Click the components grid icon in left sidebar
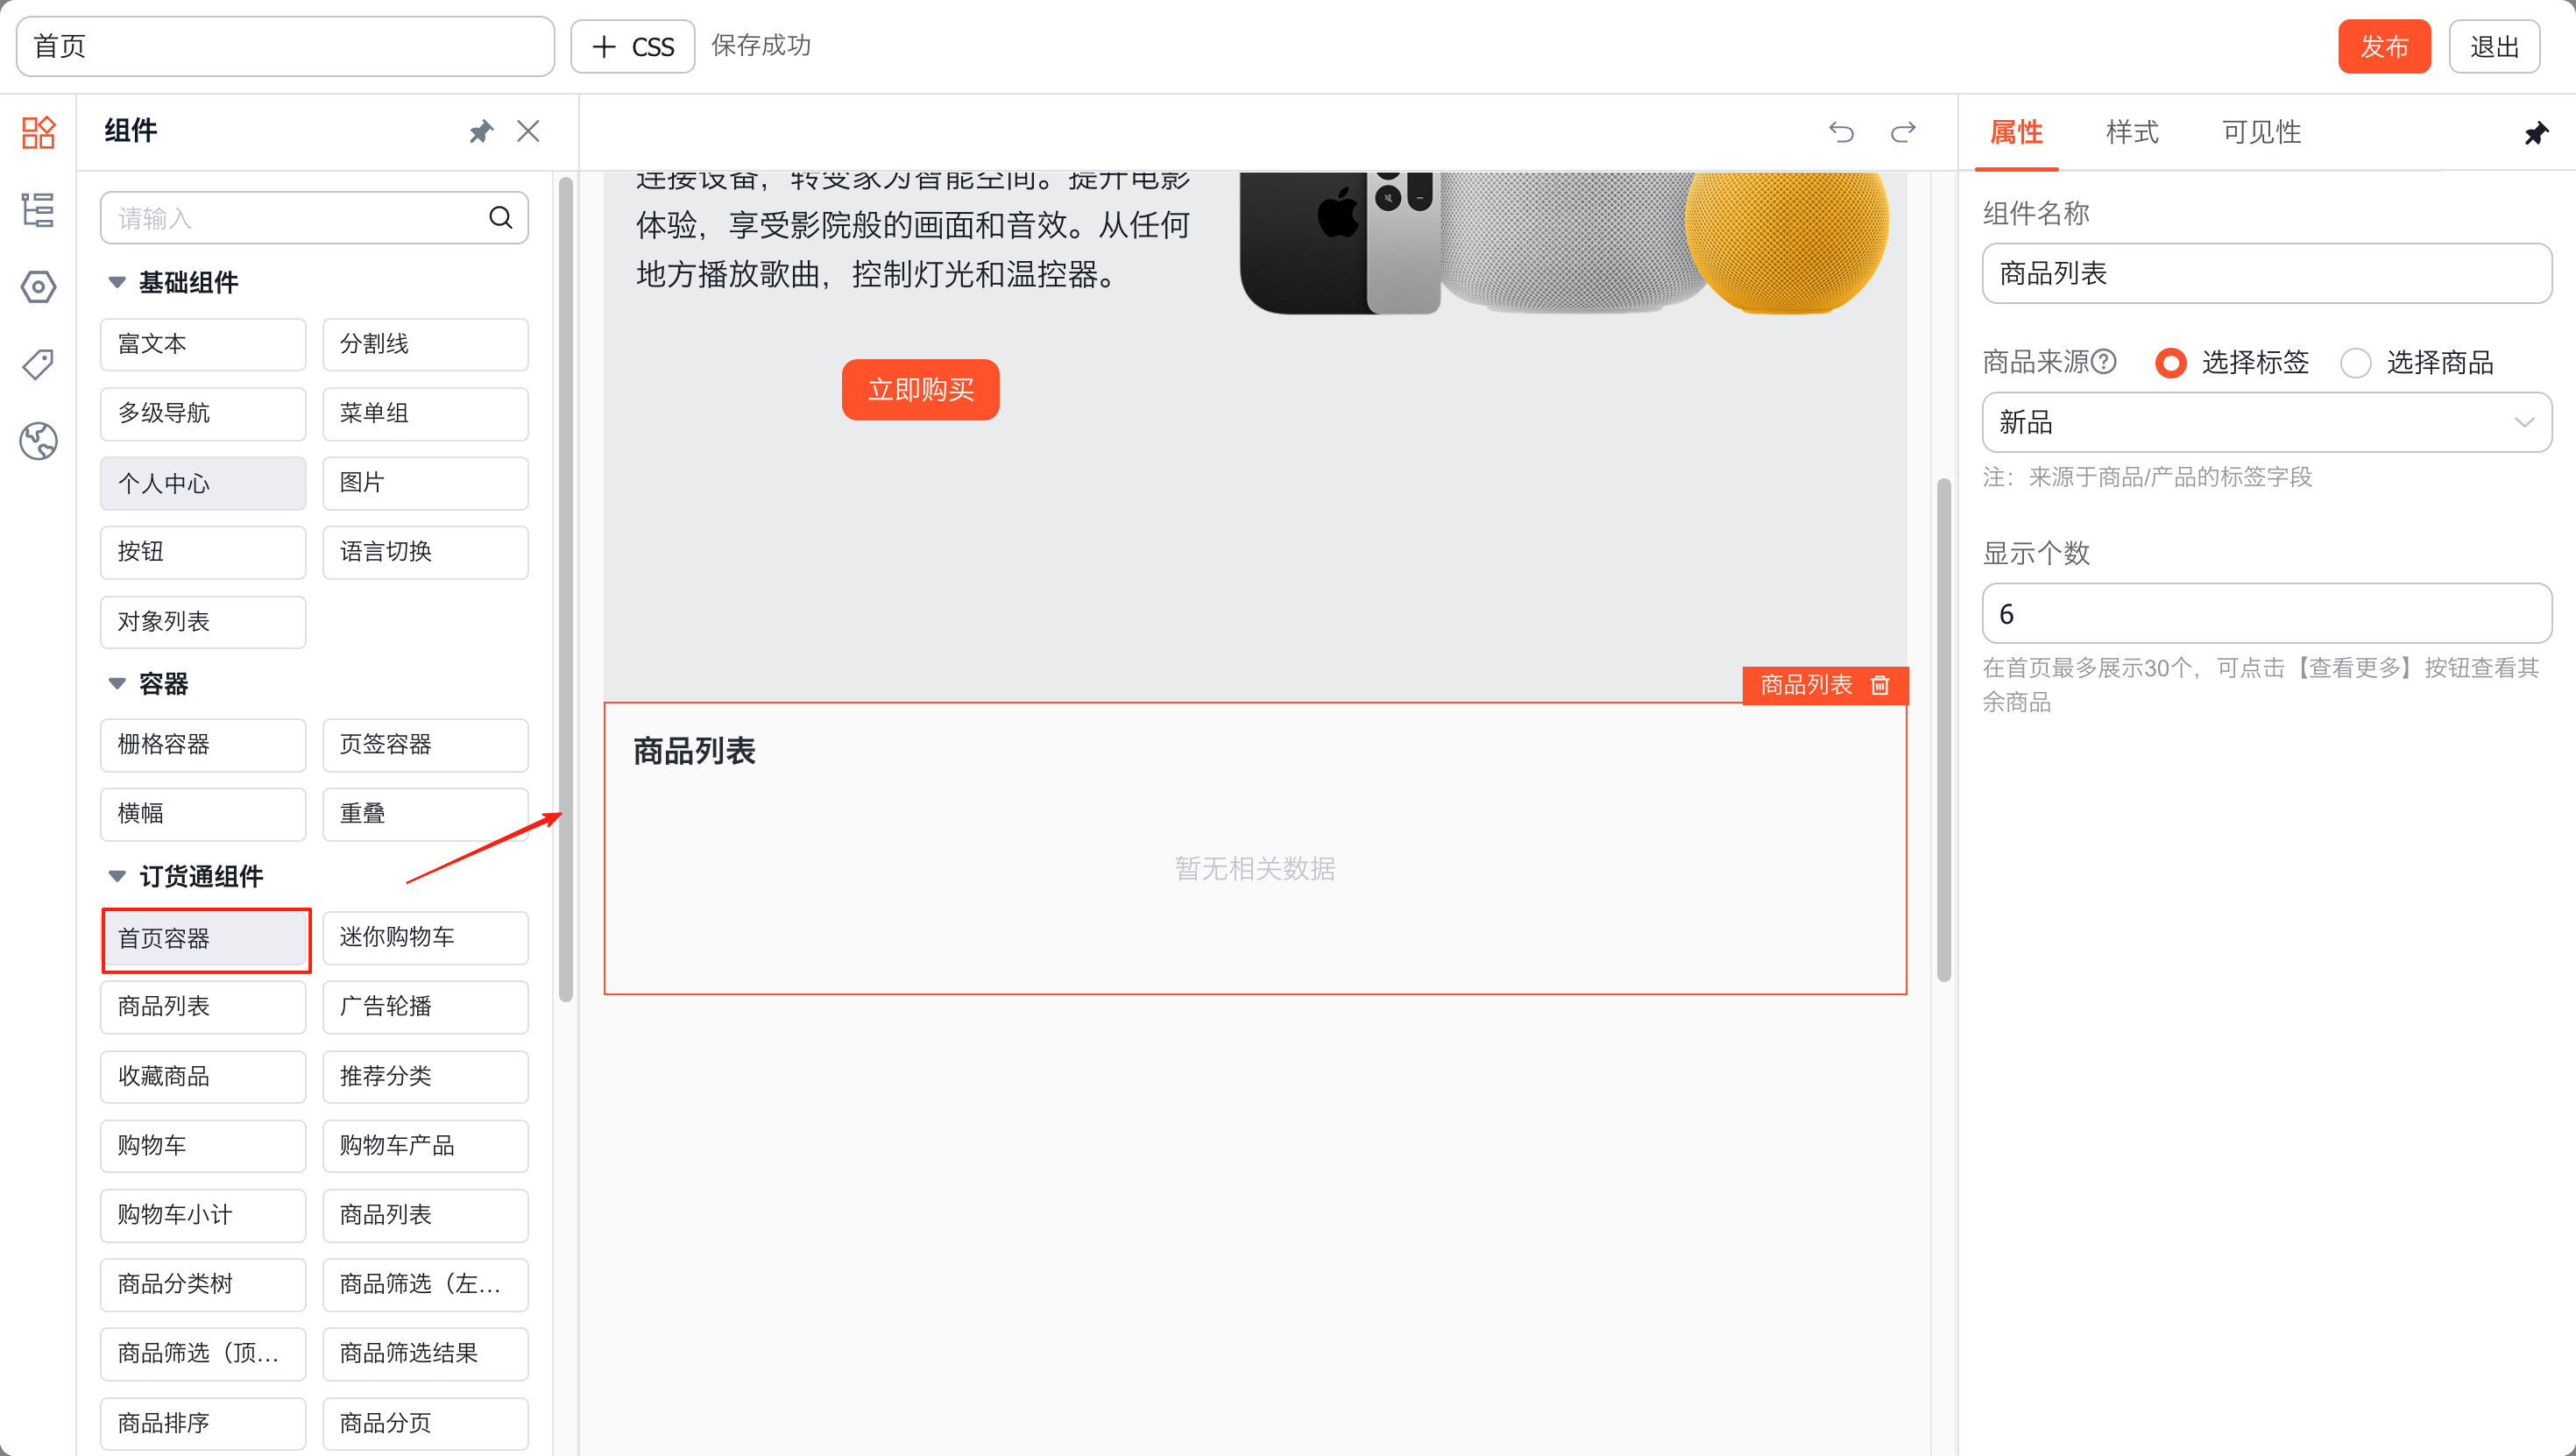Image resolution: width=2576 pixels, height=1456 pixels. [x=38, y=131]
